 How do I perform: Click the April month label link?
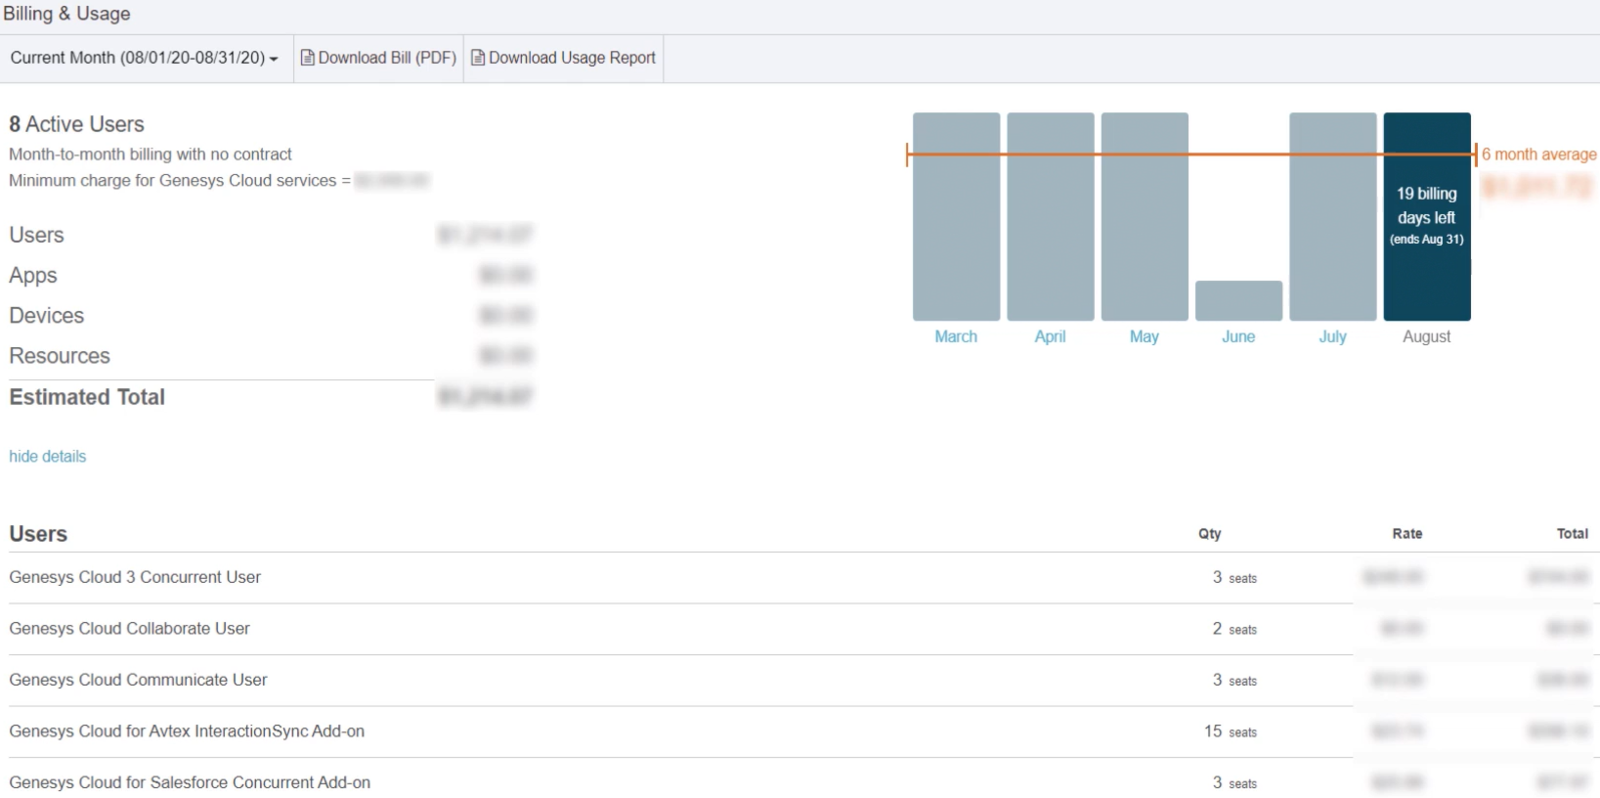[x=1050, y=337]
